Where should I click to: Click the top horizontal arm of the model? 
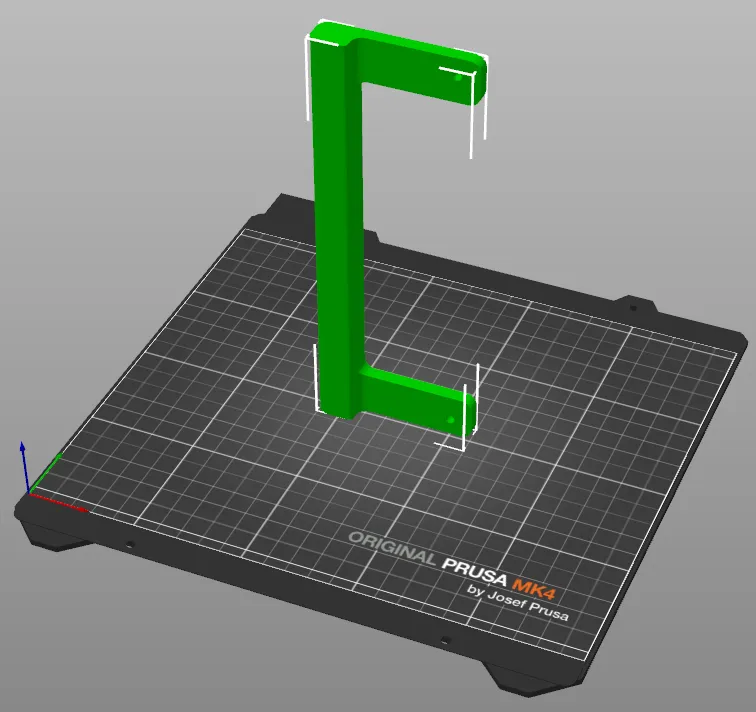tap(419, 67)
